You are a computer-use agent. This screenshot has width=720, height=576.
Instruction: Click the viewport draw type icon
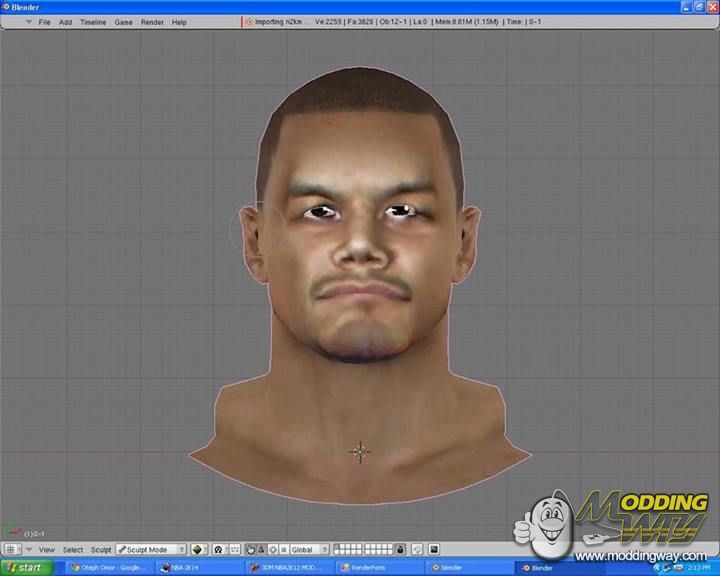(x=198, y=550)
